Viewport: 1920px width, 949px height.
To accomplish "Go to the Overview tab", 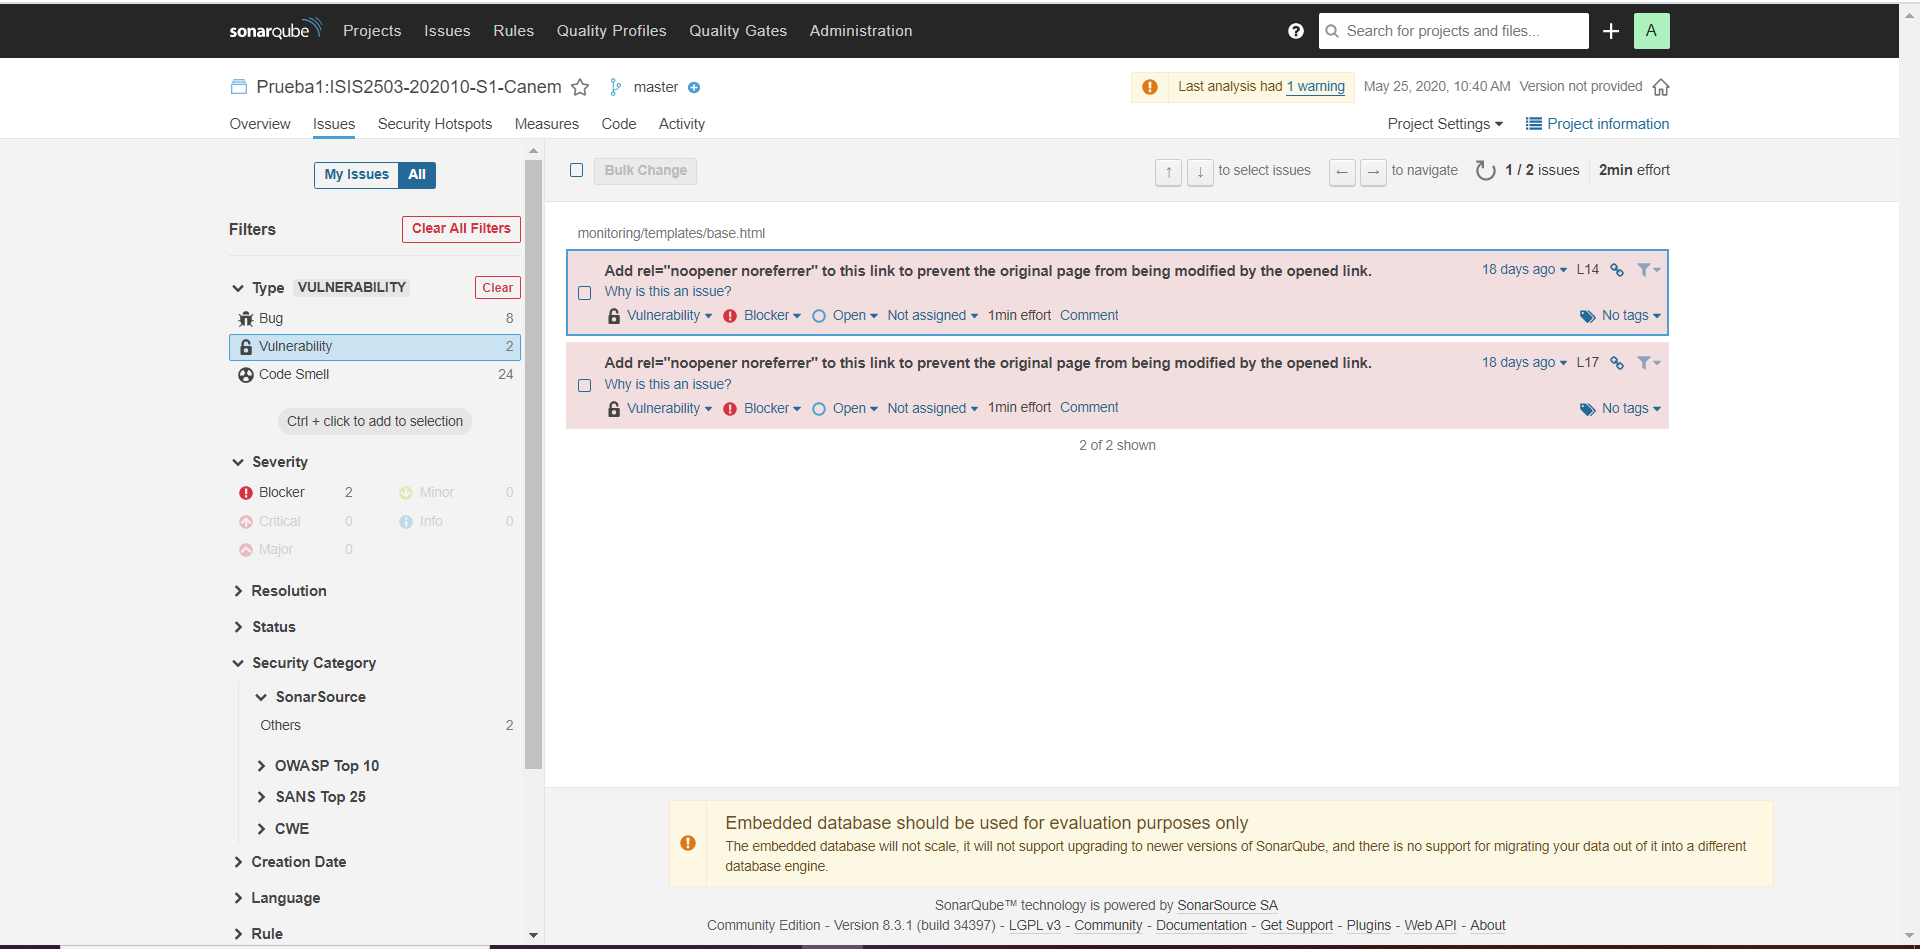I will pos(260,124).
